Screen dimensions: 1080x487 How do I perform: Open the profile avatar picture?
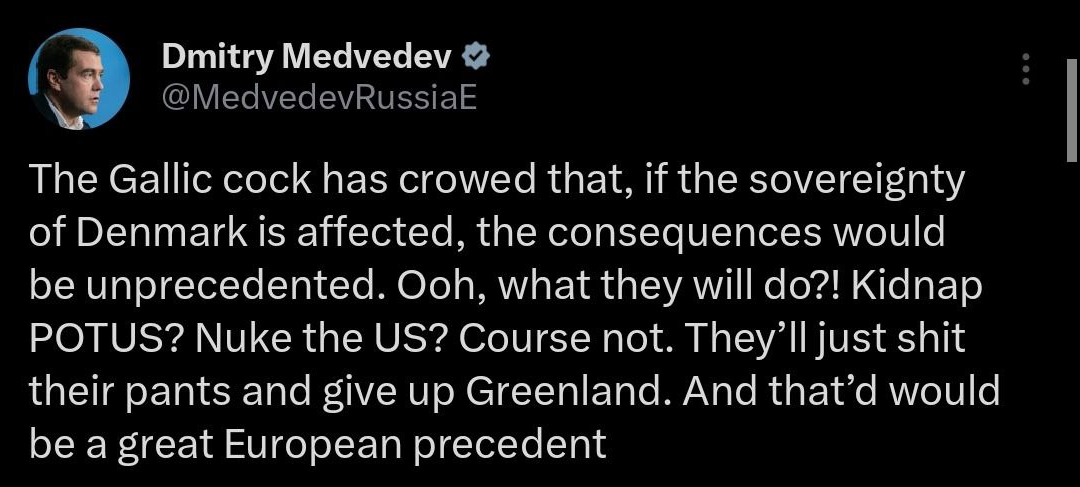point(80,78)
